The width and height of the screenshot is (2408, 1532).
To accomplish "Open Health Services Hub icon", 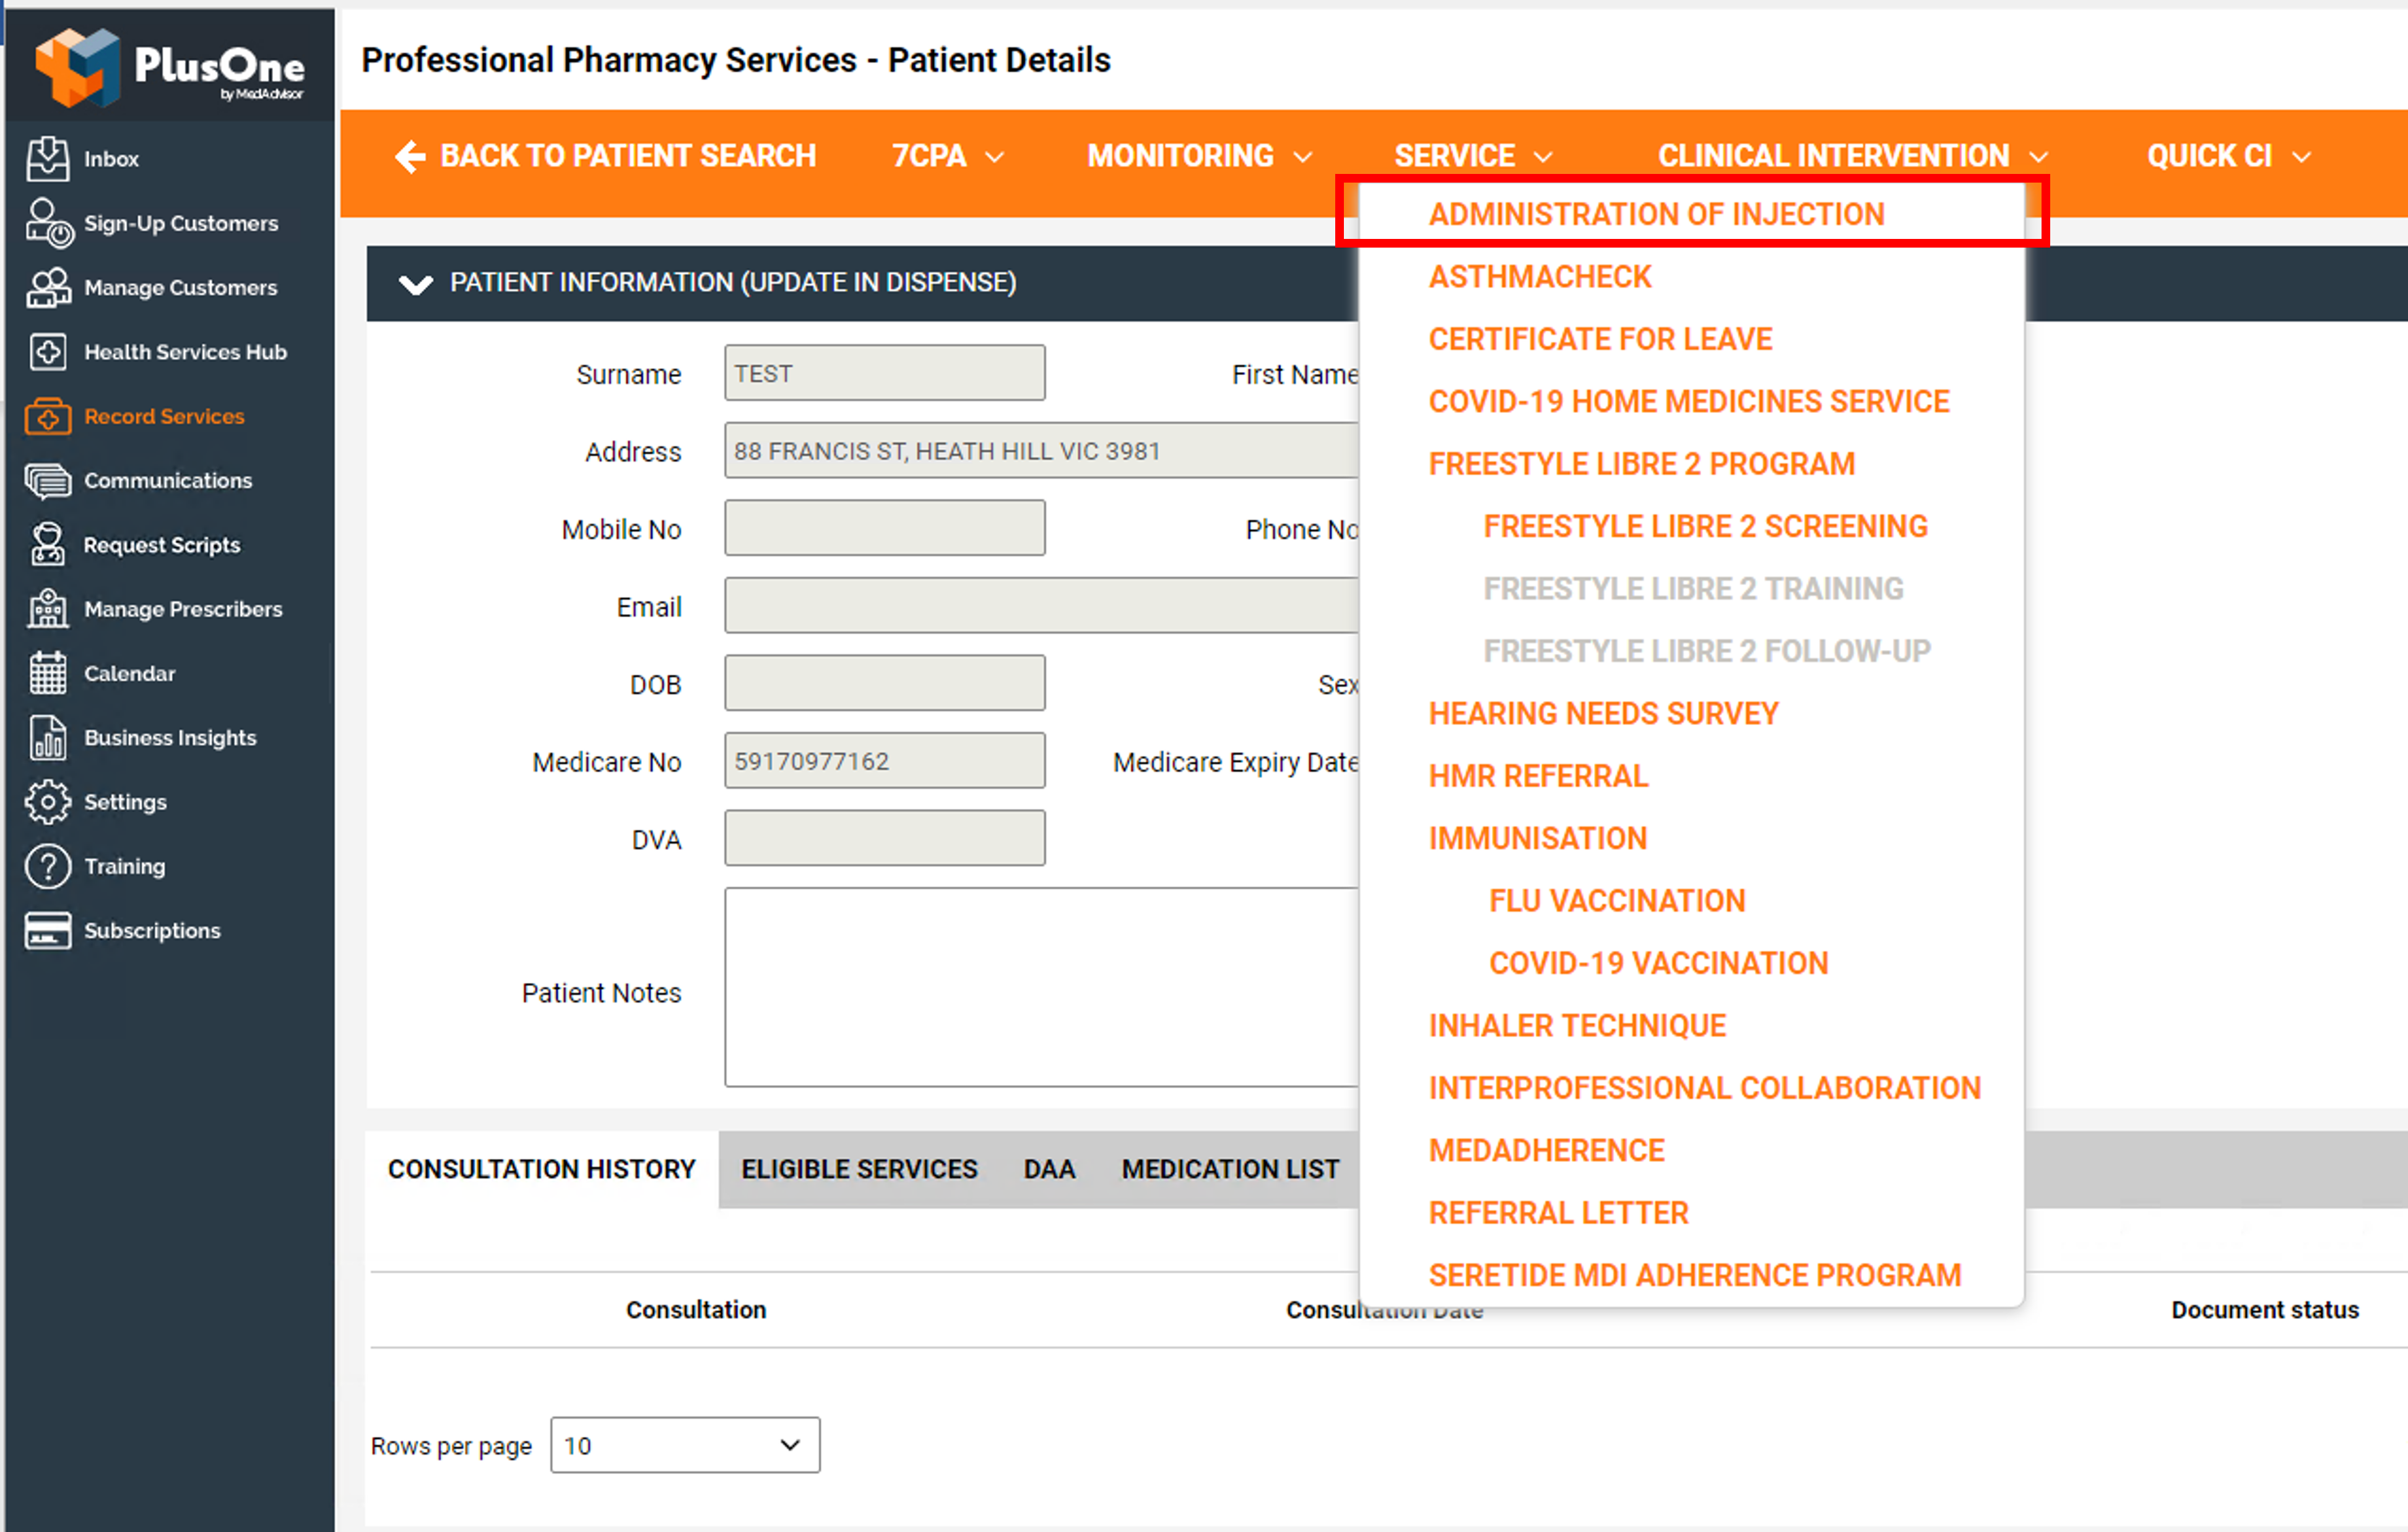I will click(48, 352).
